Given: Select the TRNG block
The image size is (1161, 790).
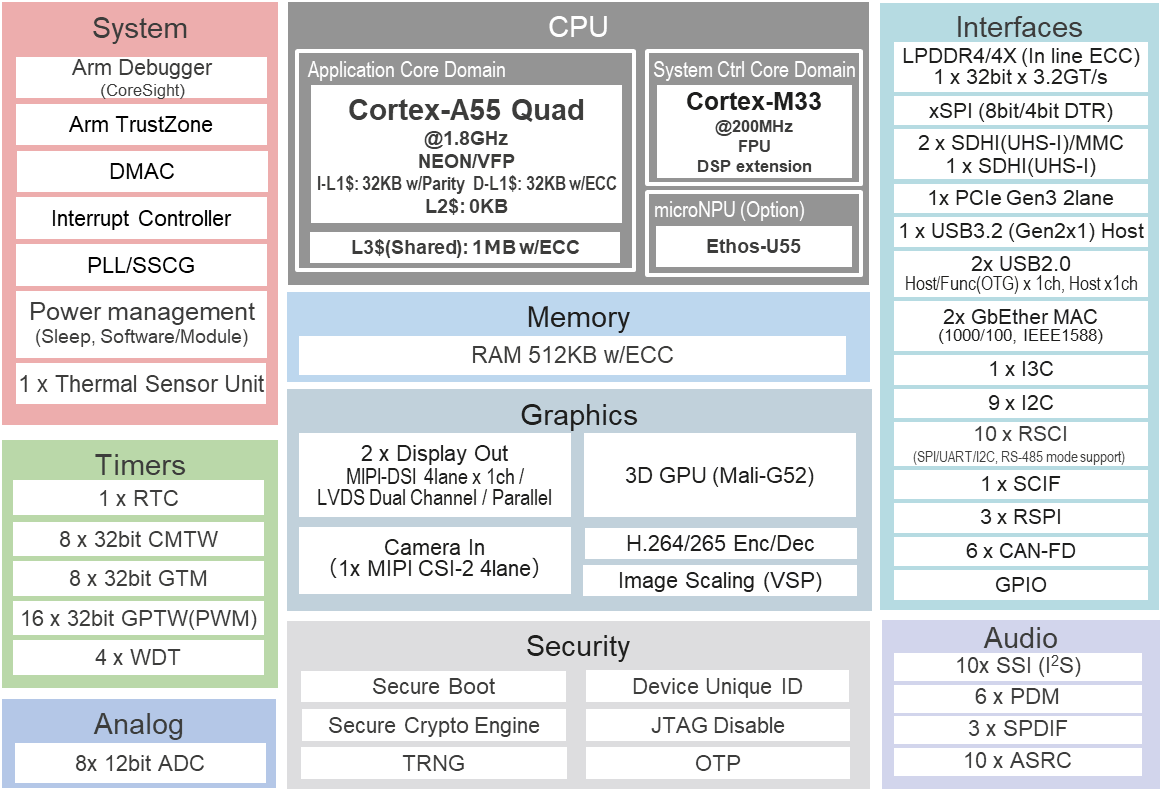Looking at the screenshot, I should (x=433, y=763).
